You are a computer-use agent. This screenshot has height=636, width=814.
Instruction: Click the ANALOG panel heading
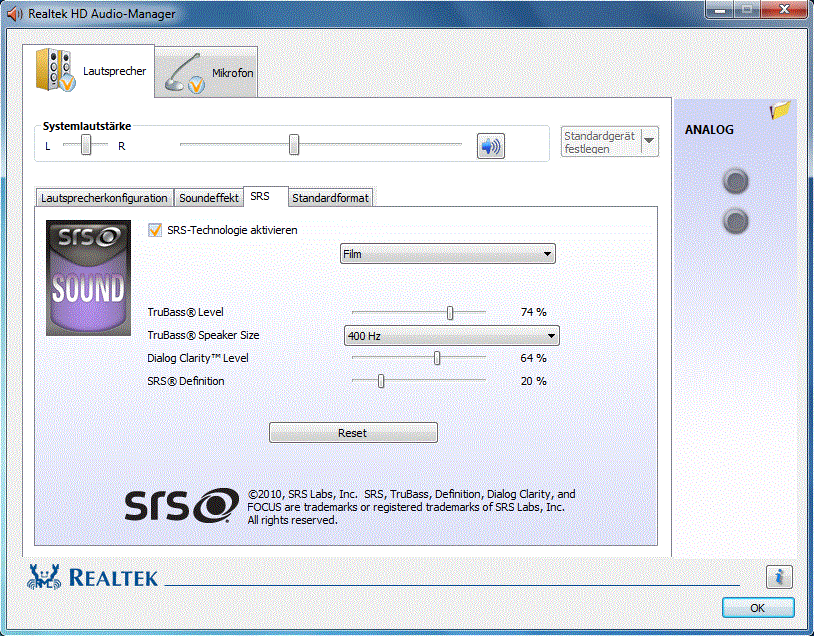coord(709,130)
